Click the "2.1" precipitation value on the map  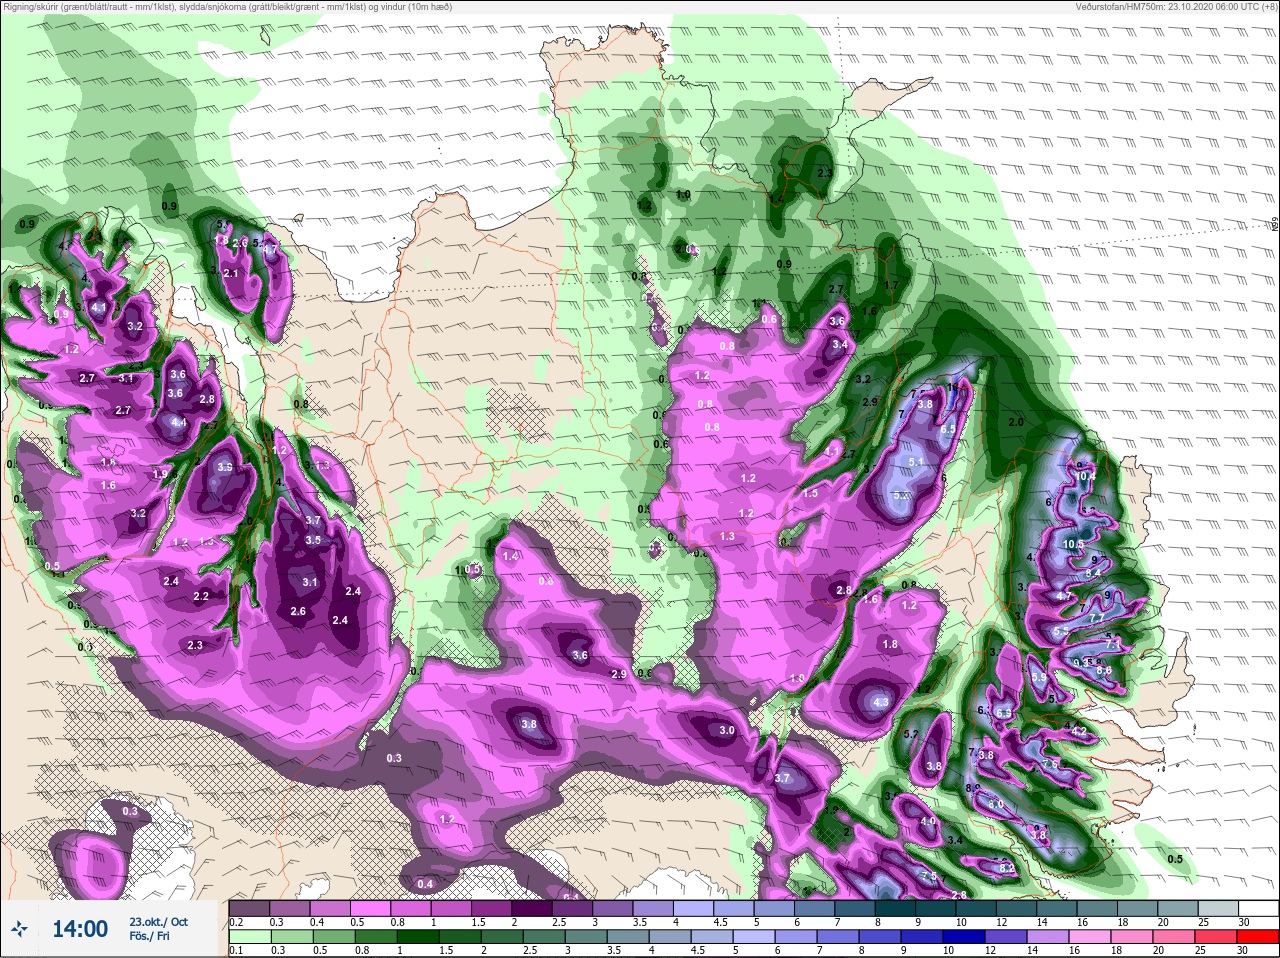tap(231, 273)
